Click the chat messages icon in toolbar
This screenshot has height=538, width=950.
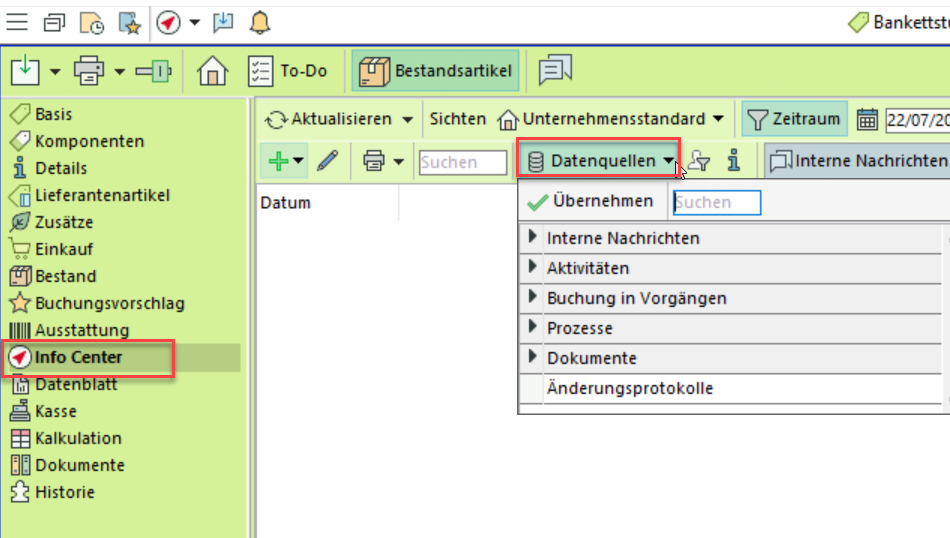coord(555,71)
